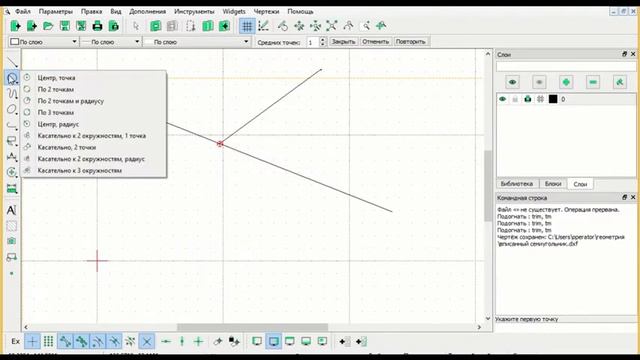The height and width of the screenshot is (360, 640).
Task: Open a file with the folder icon
Action: click(48, 26)
